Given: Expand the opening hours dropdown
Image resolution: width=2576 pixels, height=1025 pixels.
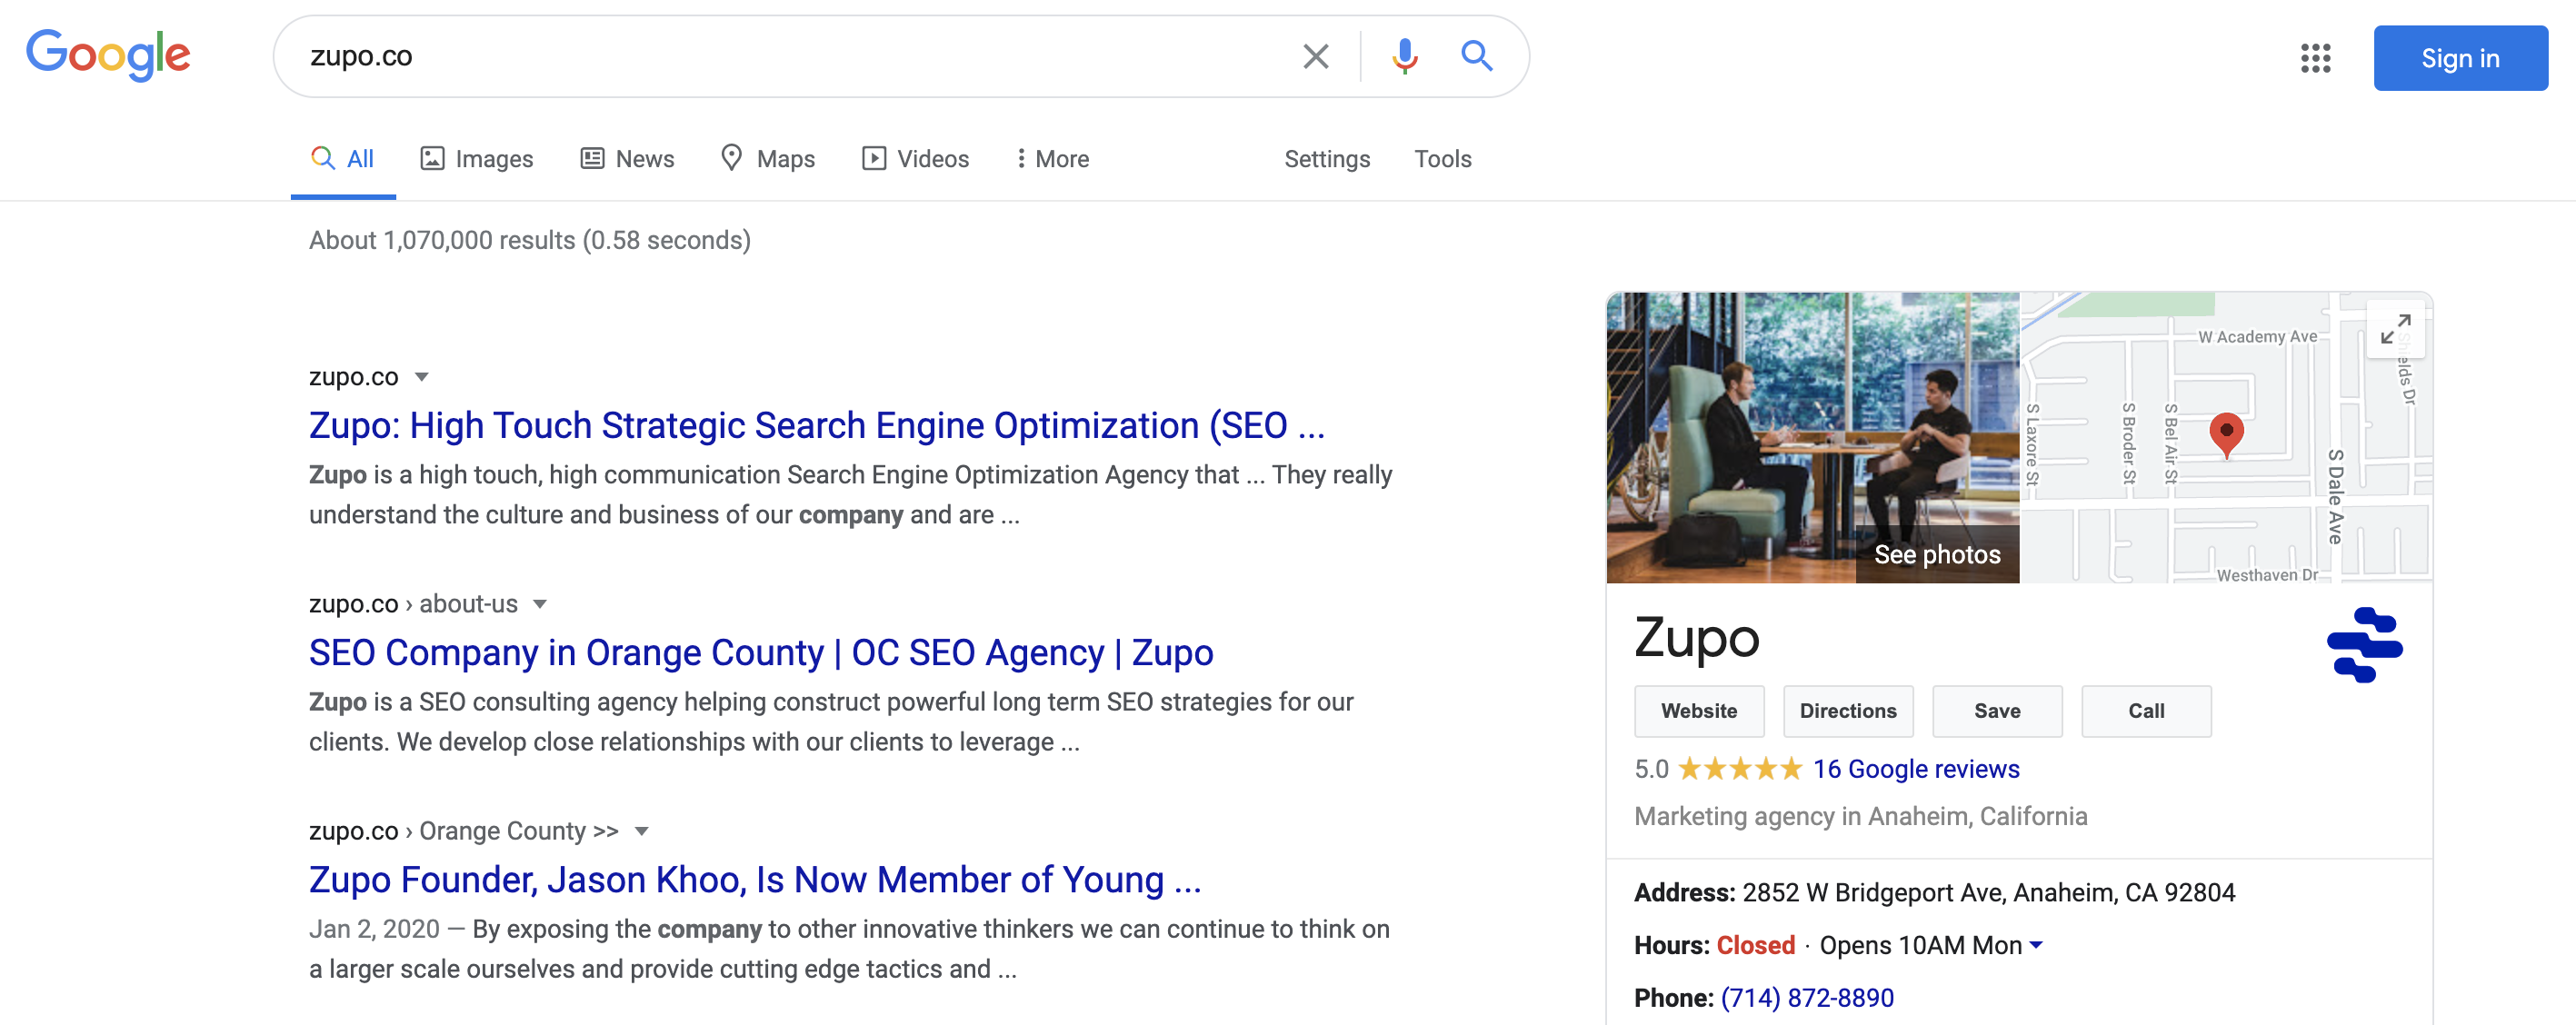Looking at the screenshot, I should 2036,945.
